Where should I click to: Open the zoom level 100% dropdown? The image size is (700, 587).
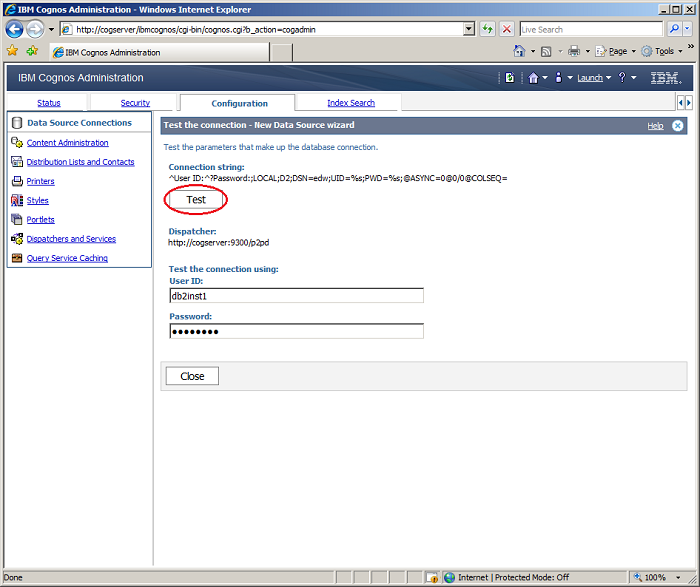(678, 578)
